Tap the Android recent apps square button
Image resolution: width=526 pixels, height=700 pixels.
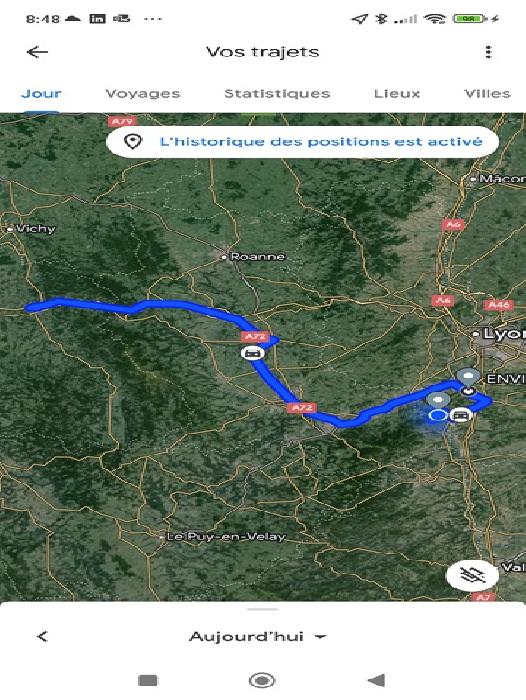(148, 680)
